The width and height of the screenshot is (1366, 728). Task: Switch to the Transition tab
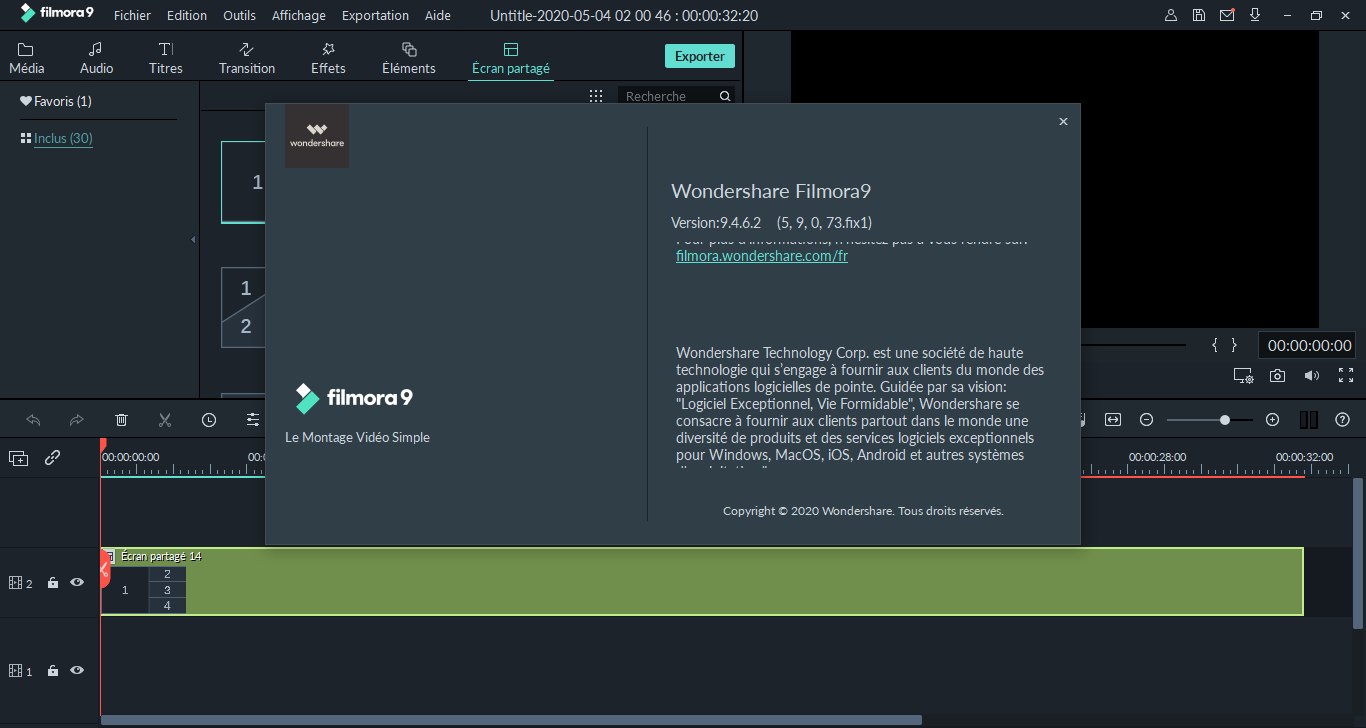pos(247,59)
